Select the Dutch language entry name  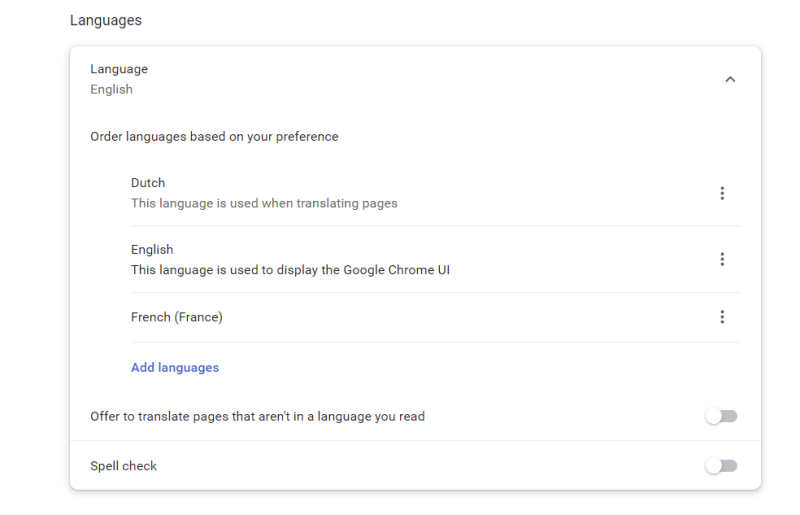(148, 183)
